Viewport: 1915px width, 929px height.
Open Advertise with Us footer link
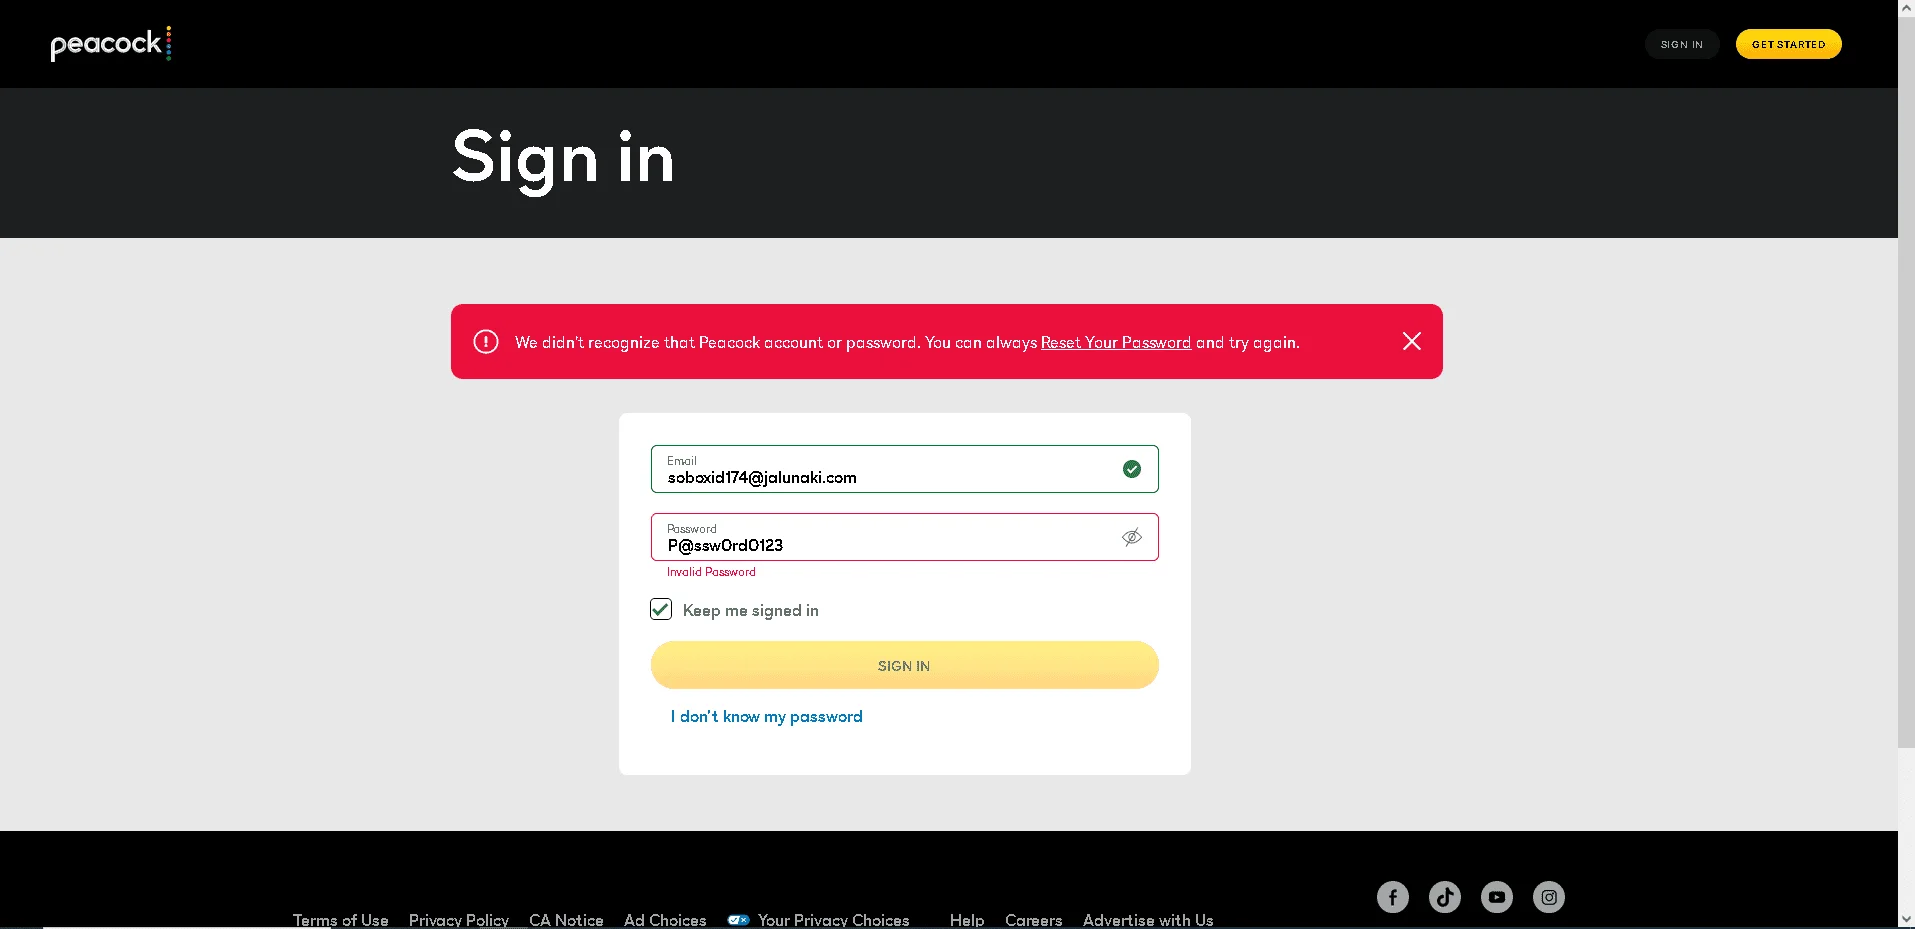[x=1148, y=920]
